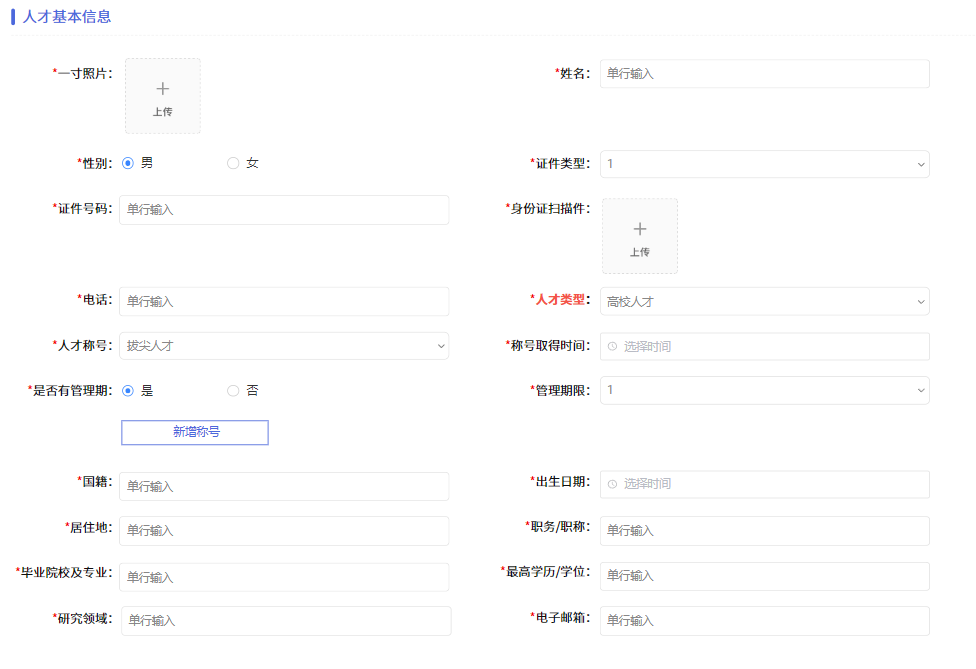This screenshot has height=669, width=976.
Task: Click the 电话 input box
Action: point(284,301)
